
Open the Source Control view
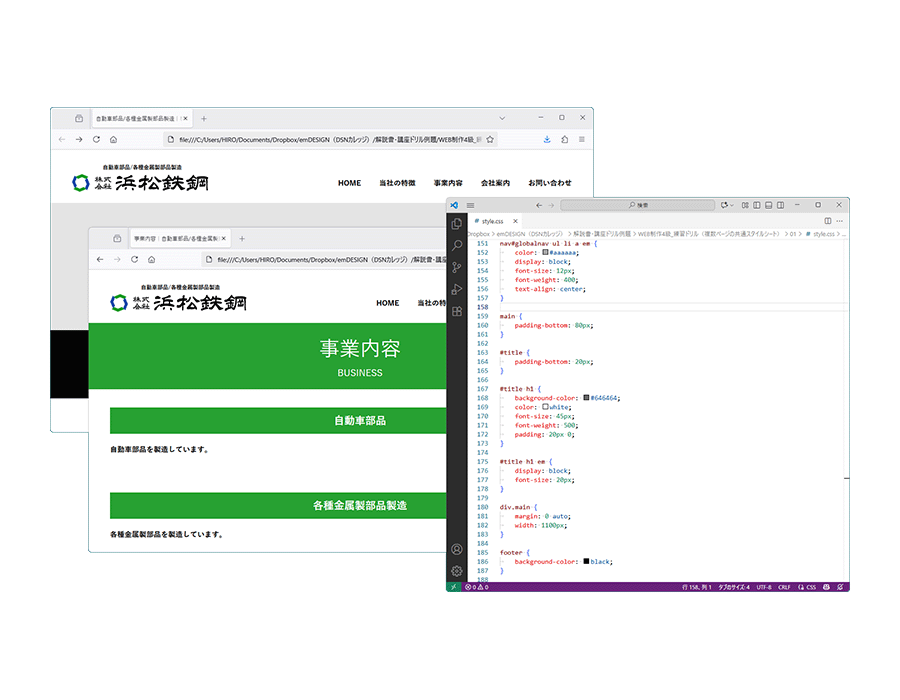click(x=457, y=268)
